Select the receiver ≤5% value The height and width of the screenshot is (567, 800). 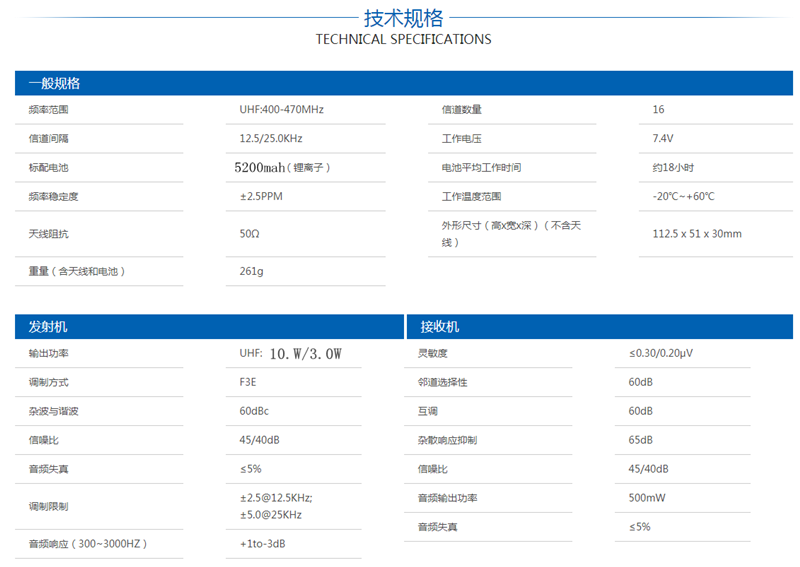640,527
